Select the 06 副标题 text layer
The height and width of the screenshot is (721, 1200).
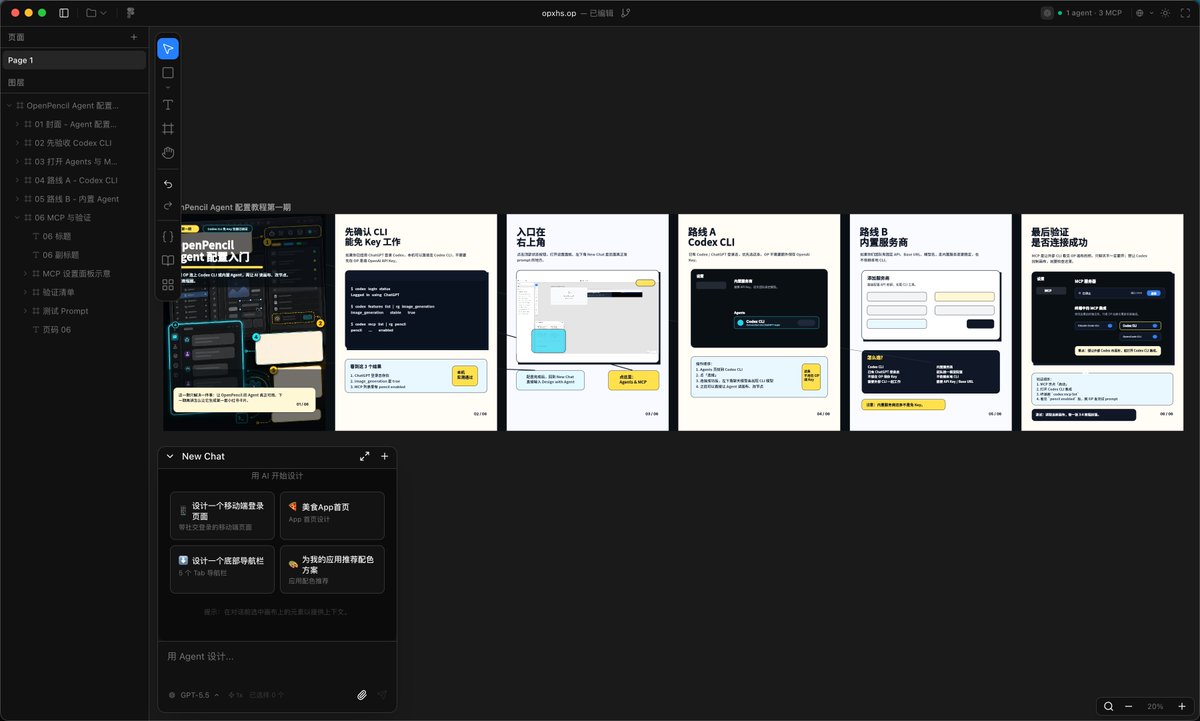coord(75,255)
